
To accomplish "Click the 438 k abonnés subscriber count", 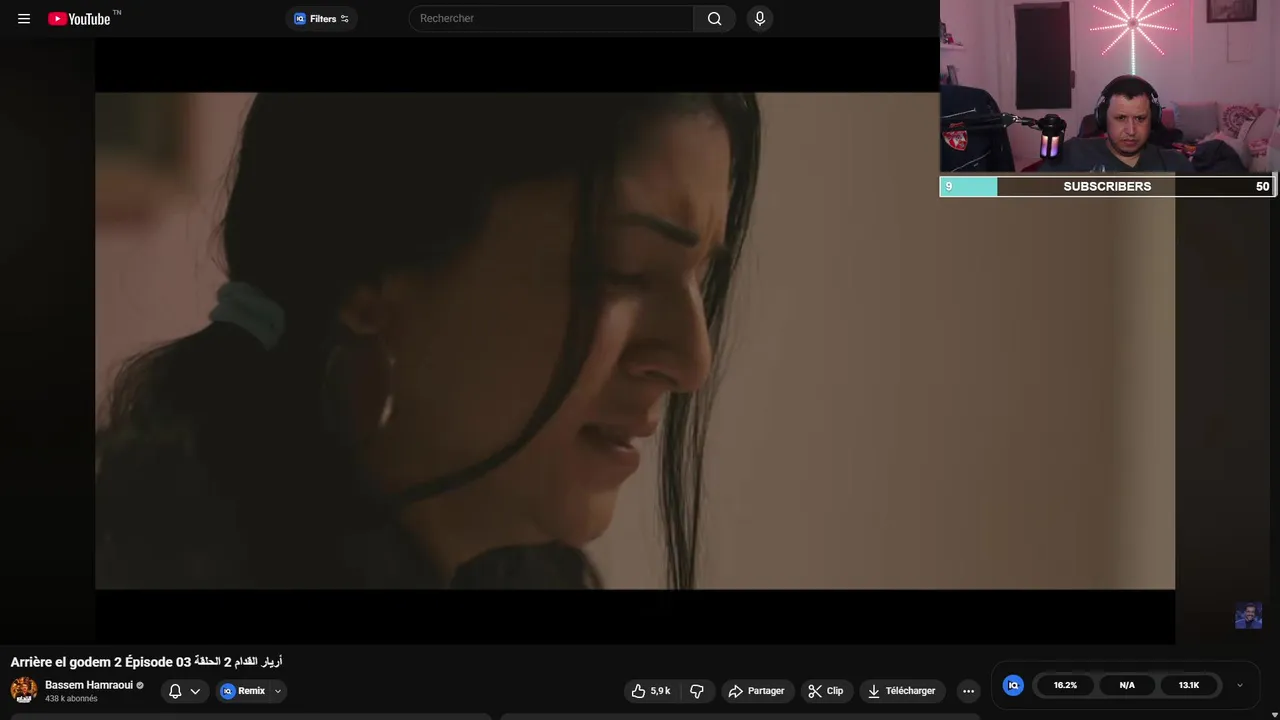I will [71, 699].
